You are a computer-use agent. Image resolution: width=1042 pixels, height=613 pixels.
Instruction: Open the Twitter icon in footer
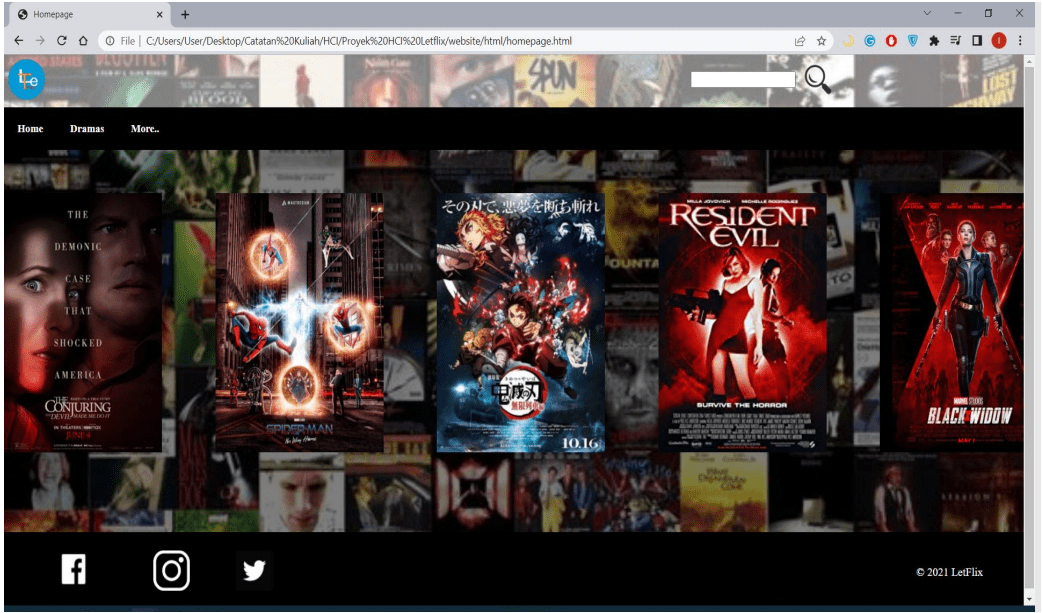click(255, 570)
